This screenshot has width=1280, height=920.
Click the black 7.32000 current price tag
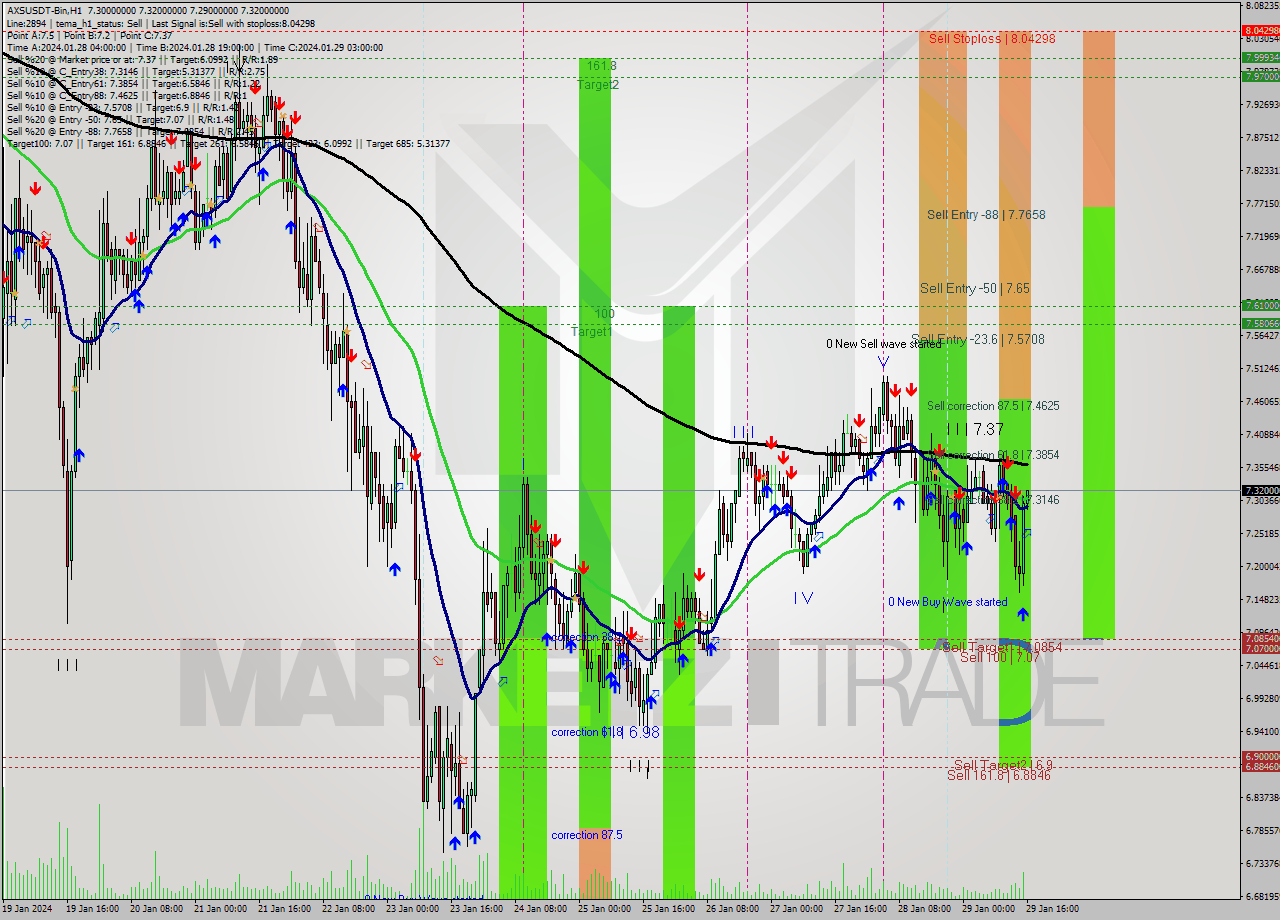tap(1260, 490)
